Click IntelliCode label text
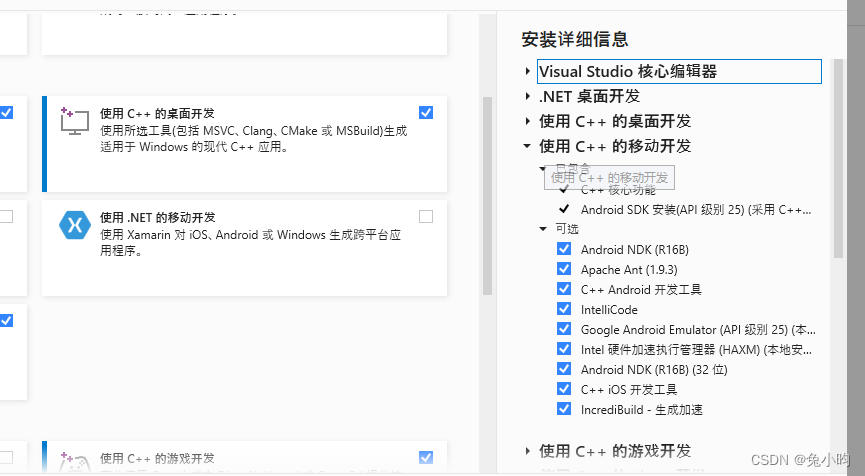This screenshot has width=865, height=476. click(609, 309)
